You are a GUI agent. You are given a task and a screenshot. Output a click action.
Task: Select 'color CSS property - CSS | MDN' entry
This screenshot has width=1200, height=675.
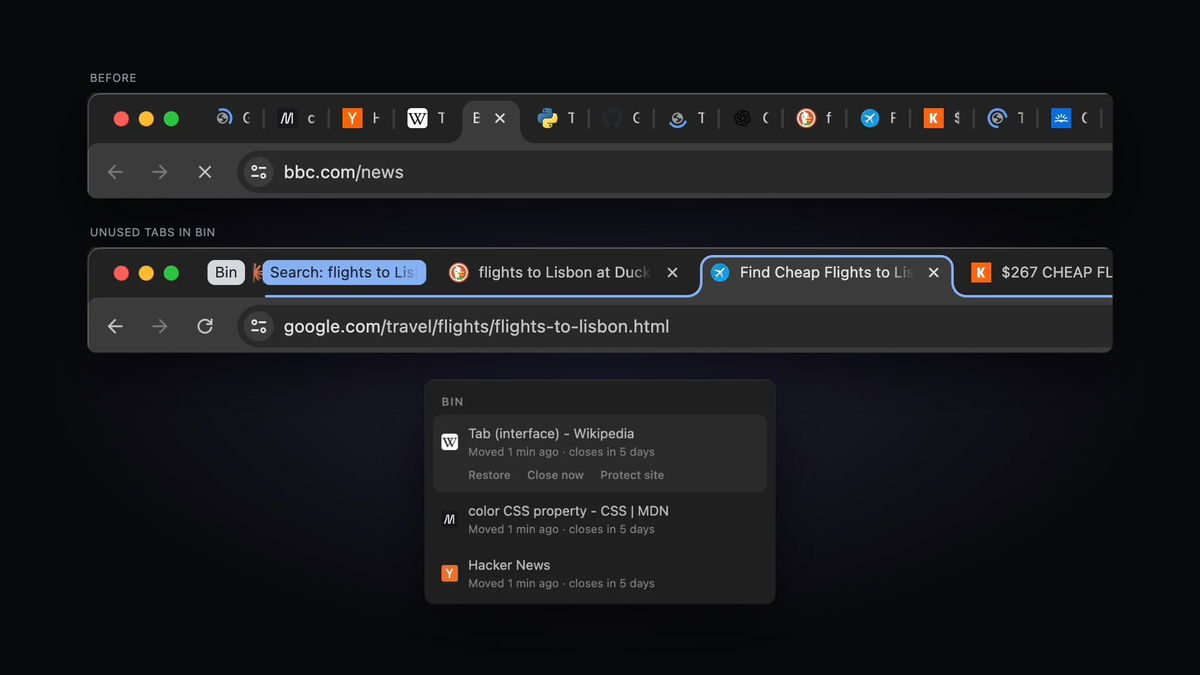tap(600, 519)
